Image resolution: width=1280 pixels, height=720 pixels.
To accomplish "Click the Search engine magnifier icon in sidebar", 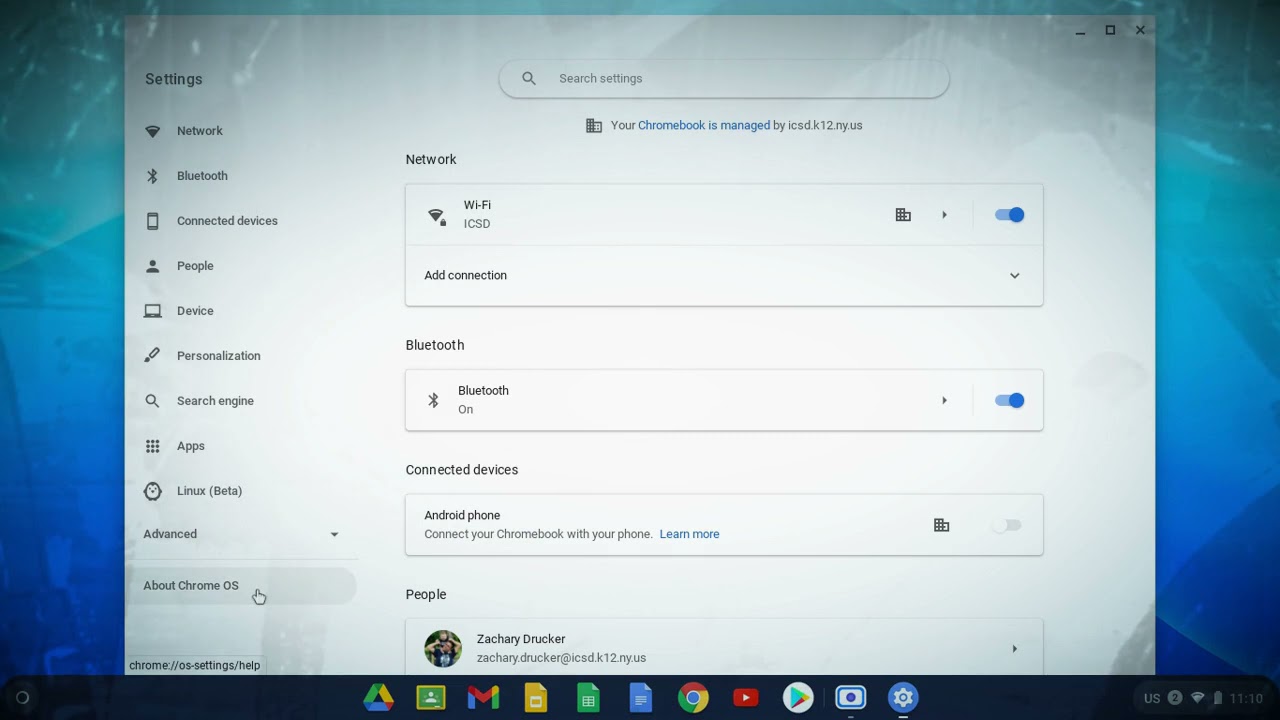I will coord(152,401).
